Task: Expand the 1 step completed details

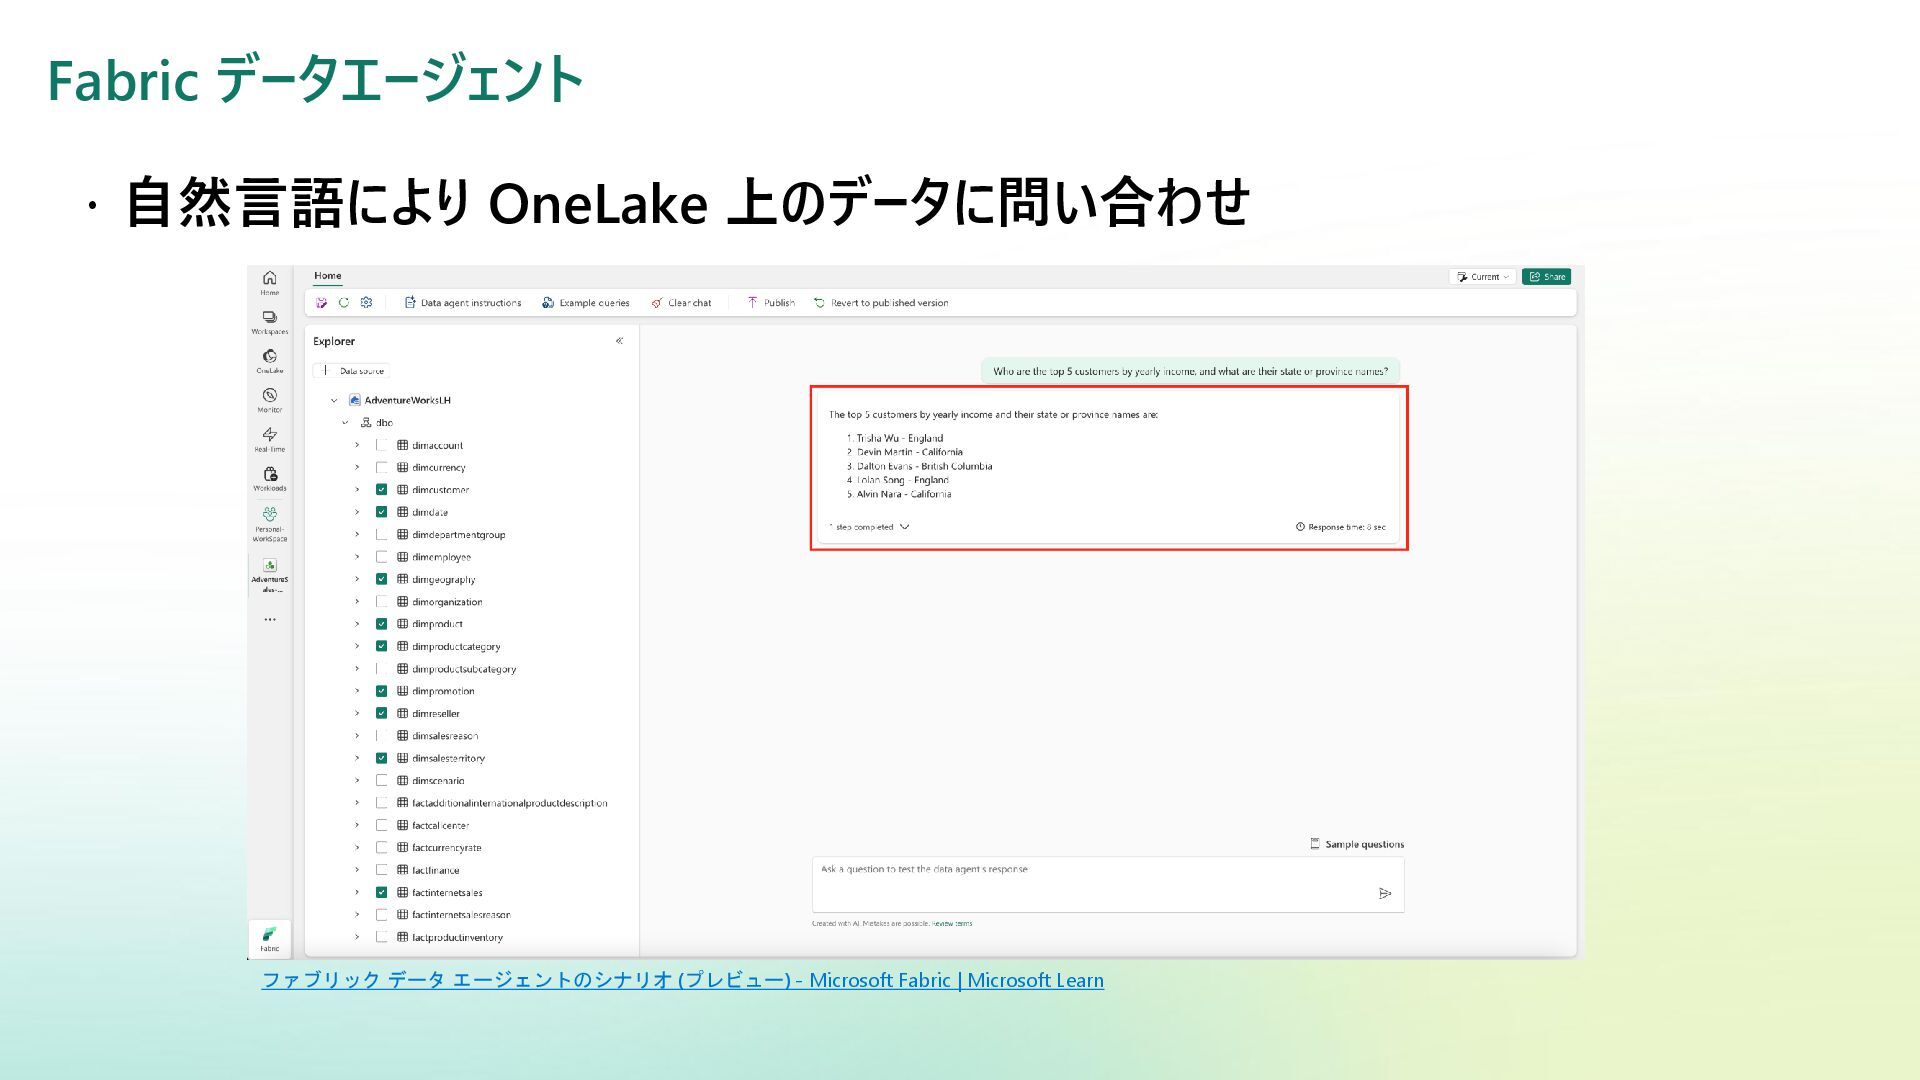Action: pos(904,527)
